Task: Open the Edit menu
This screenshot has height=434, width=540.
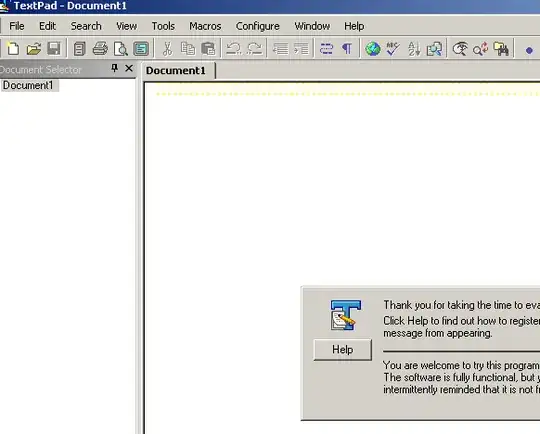Action: point(47,26)
